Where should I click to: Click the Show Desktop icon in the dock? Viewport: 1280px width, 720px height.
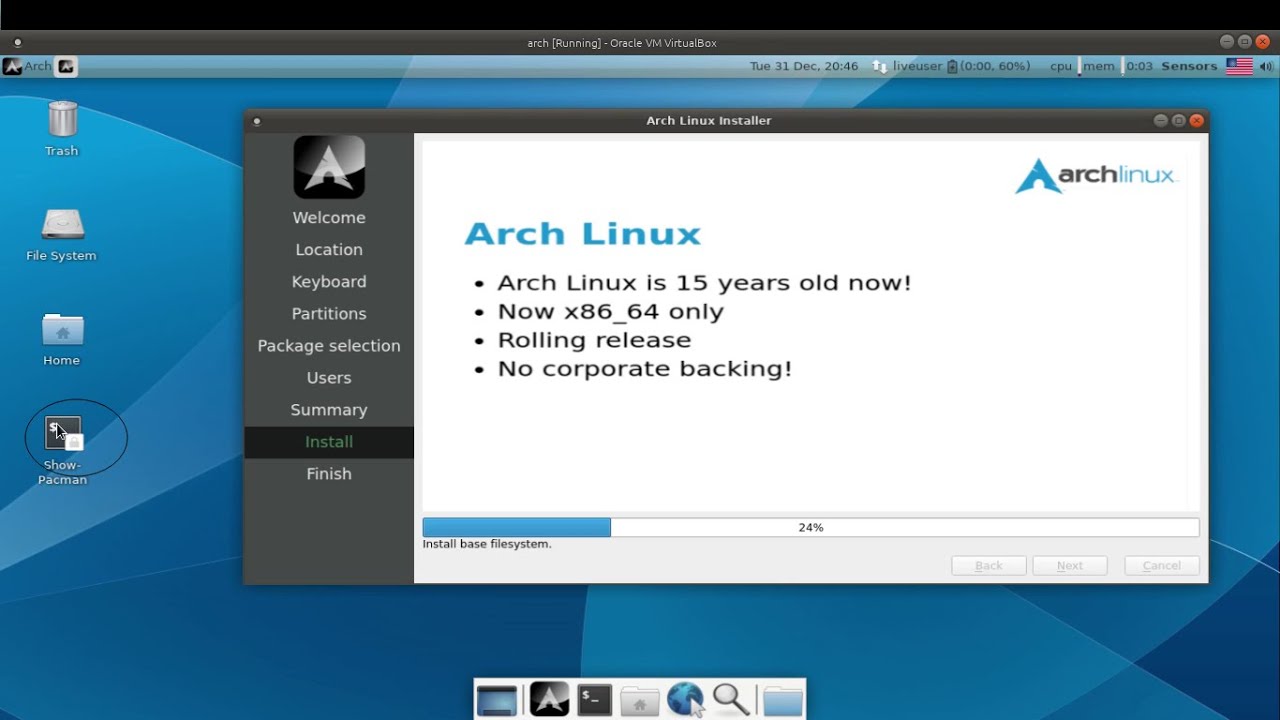497,700
